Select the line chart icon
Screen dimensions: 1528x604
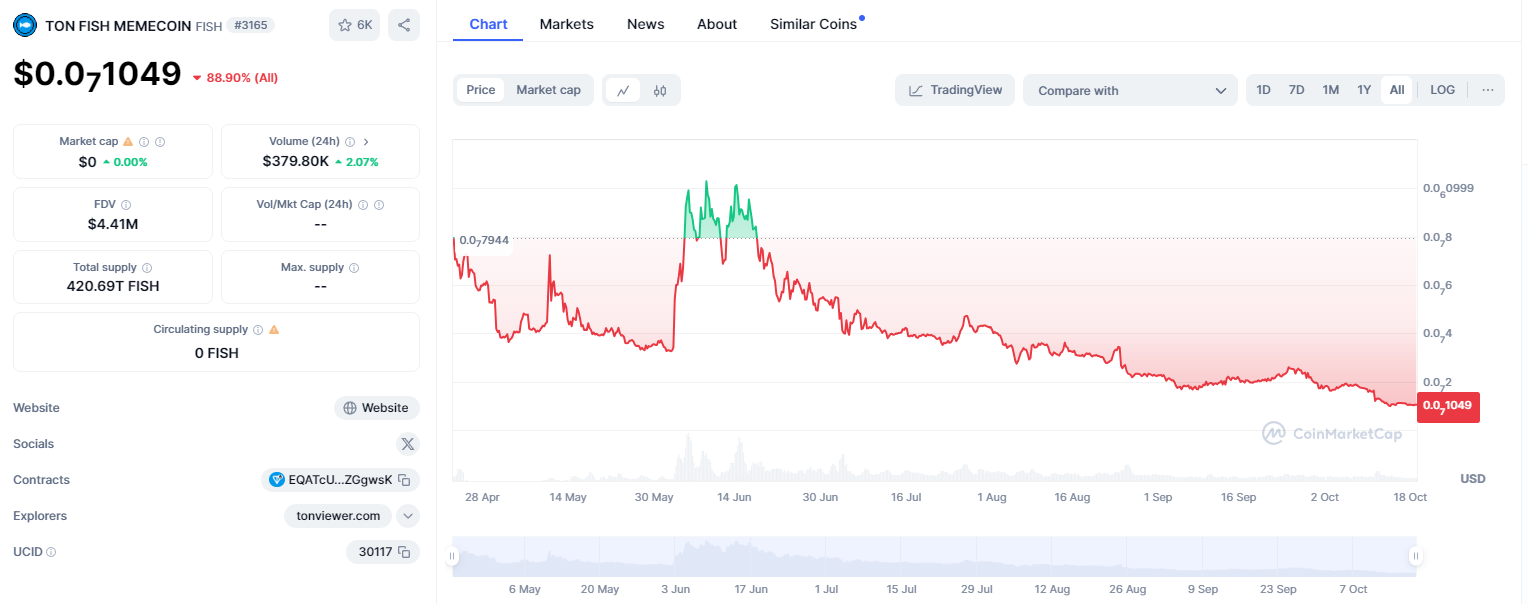623,90
